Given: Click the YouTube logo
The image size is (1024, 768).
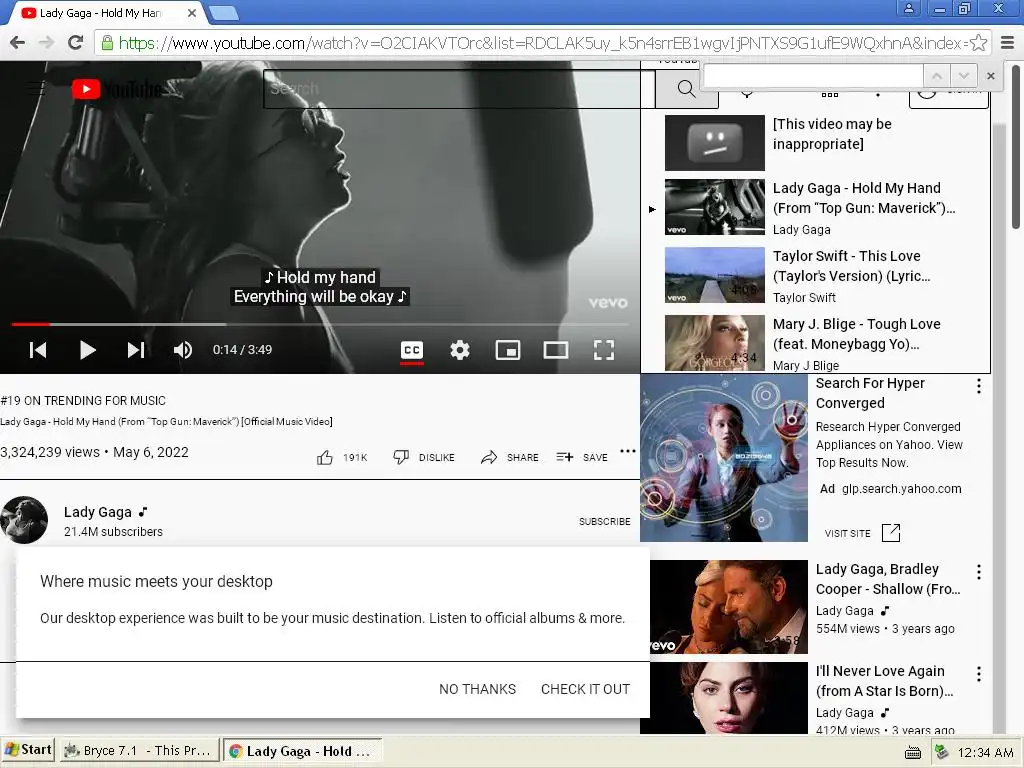Looking at the screenshot, I should (116, 89).
